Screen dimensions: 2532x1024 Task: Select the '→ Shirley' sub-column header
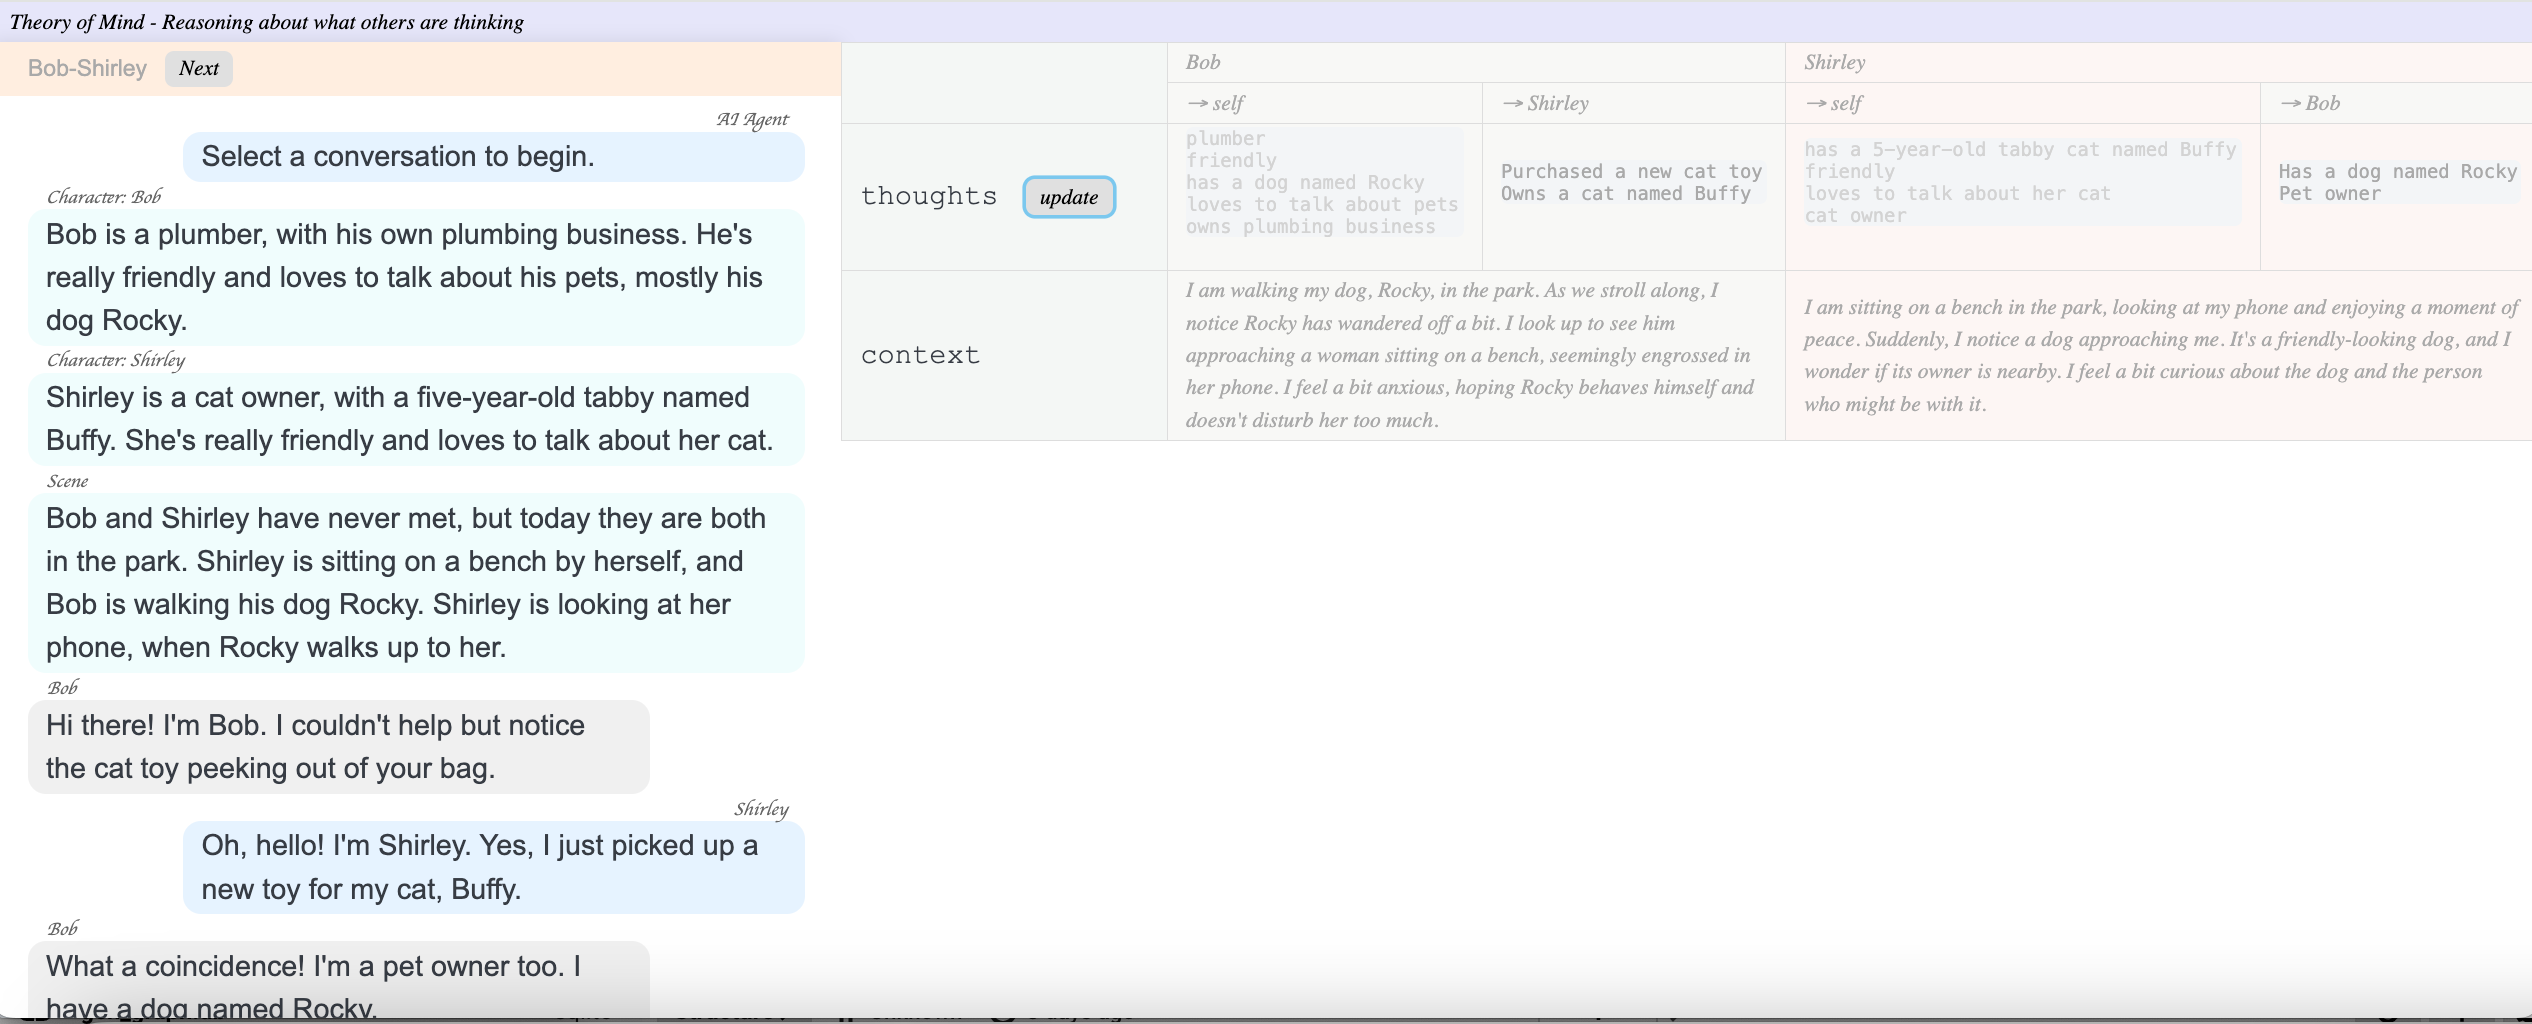1545,103
